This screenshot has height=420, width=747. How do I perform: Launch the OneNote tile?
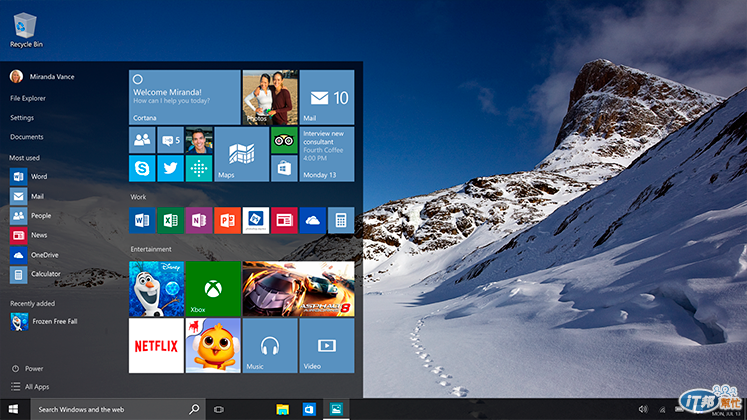point(199,220)
